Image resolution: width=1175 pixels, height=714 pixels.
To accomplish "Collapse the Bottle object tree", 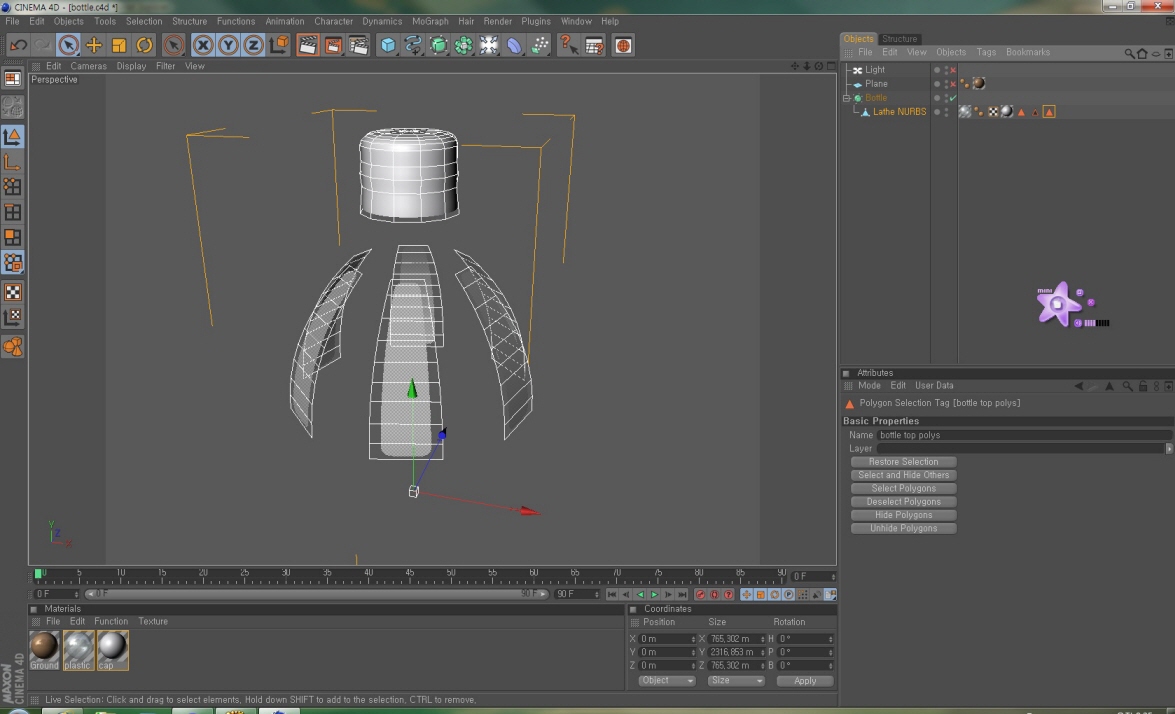I will point(847,98).
